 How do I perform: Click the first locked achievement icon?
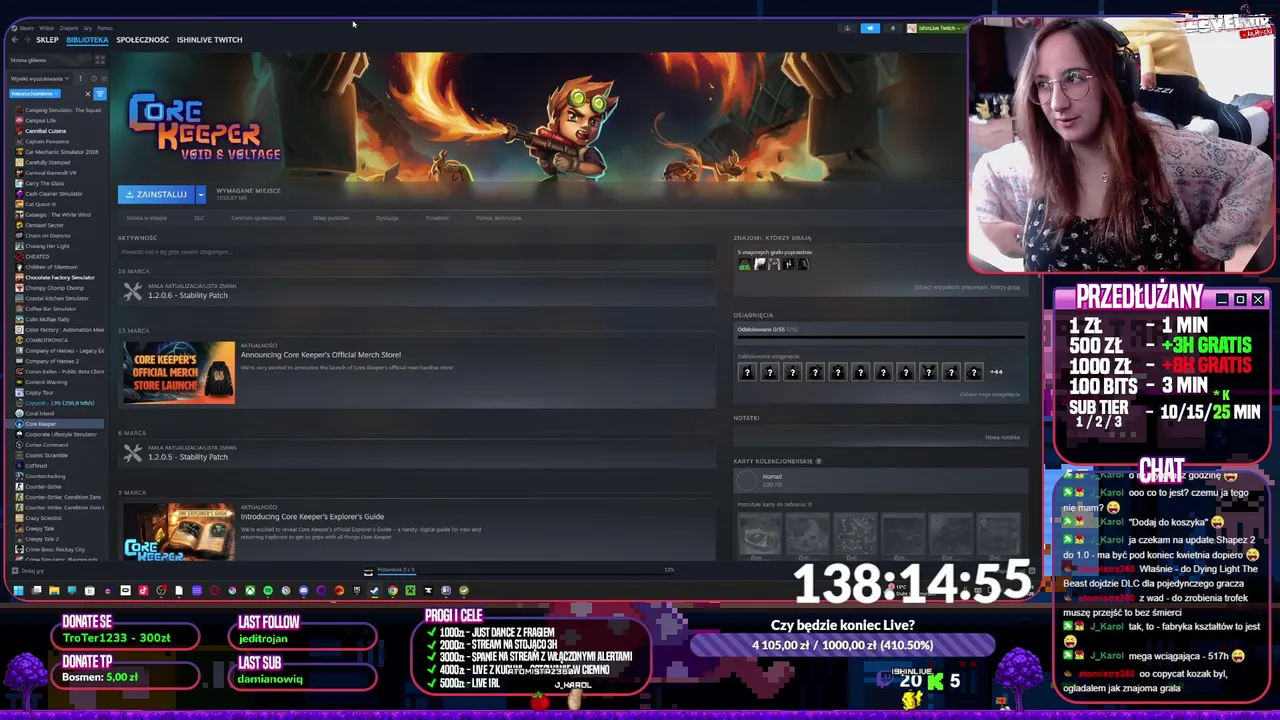747,372
